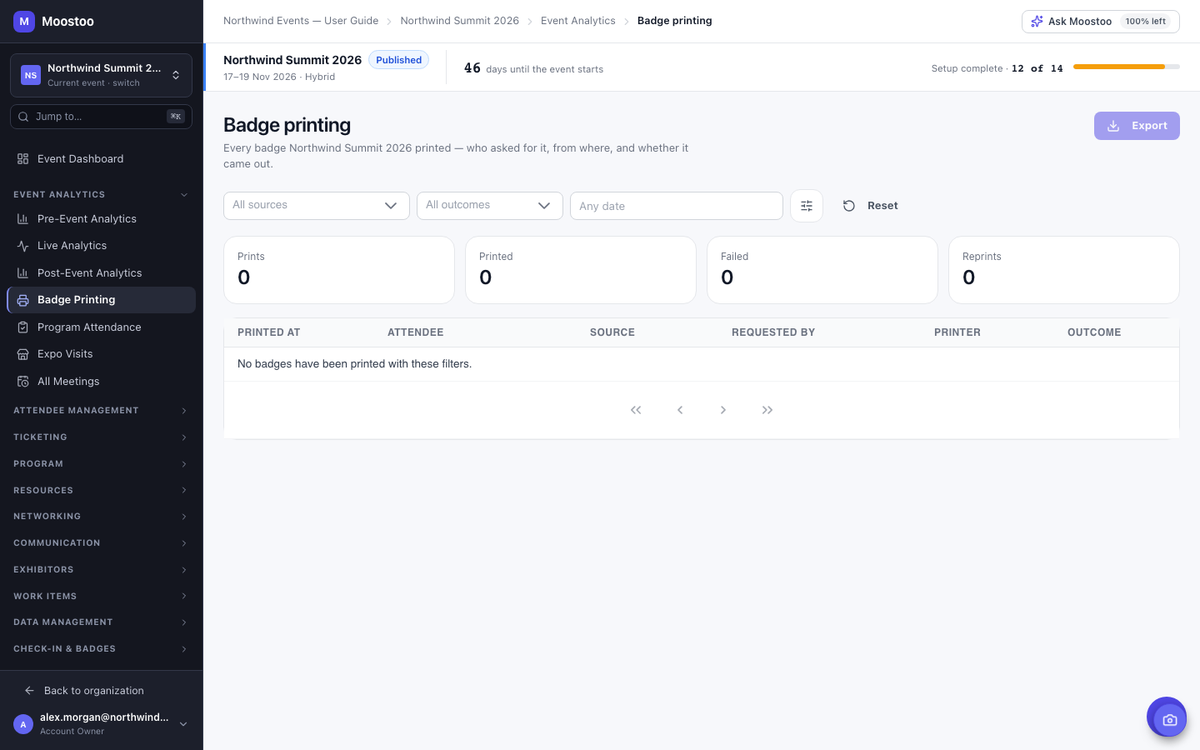Expand the Communication section
The height and width of the screenshot is (750, 1200).
coord(184,543)
